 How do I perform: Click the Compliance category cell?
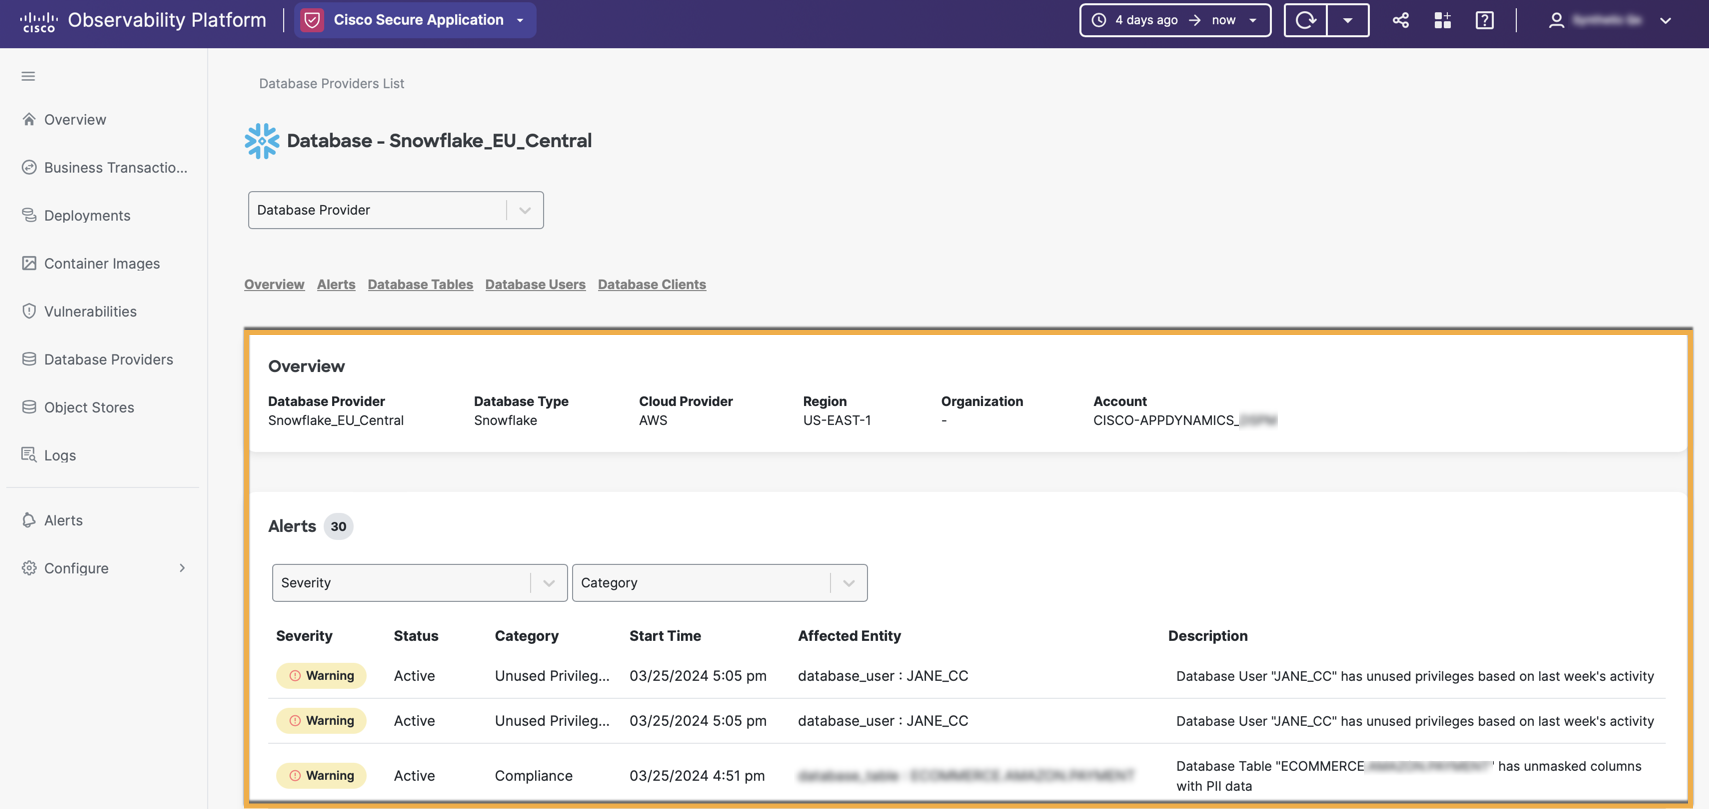(534, 775)
